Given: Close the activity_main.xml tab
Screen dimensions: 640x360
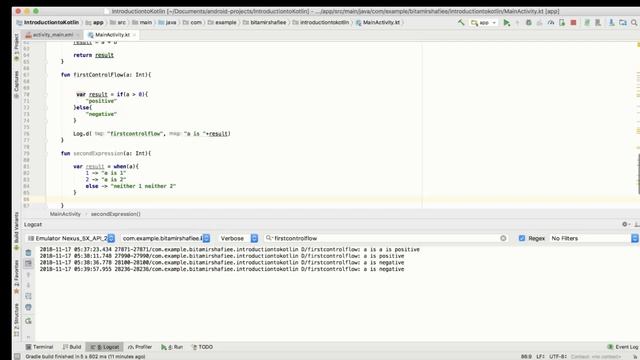Looking at the screenshot, I should pyautogui.click(x=78, y=35).
